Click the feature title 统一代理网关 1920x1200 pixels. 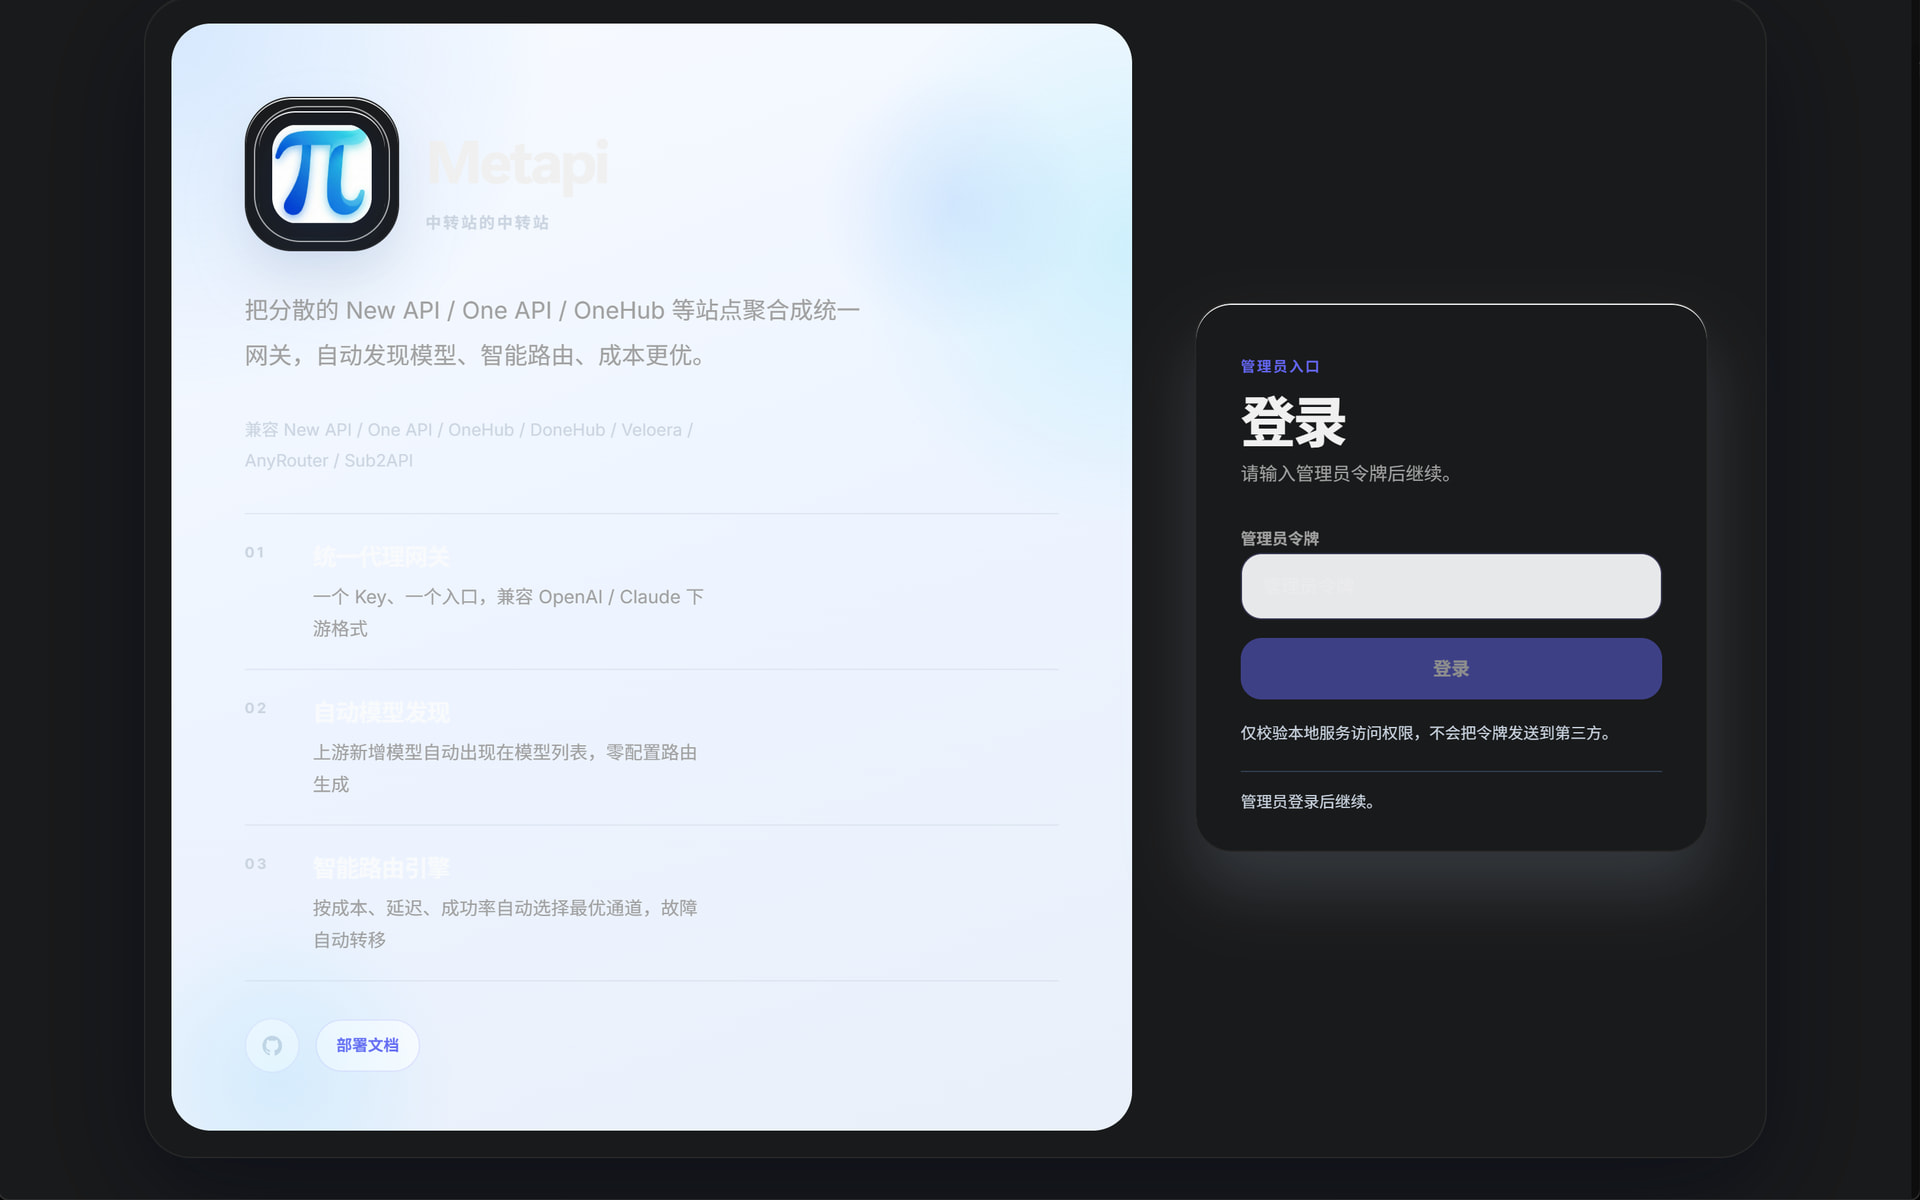pyautogui.click(x=381, y=557)
